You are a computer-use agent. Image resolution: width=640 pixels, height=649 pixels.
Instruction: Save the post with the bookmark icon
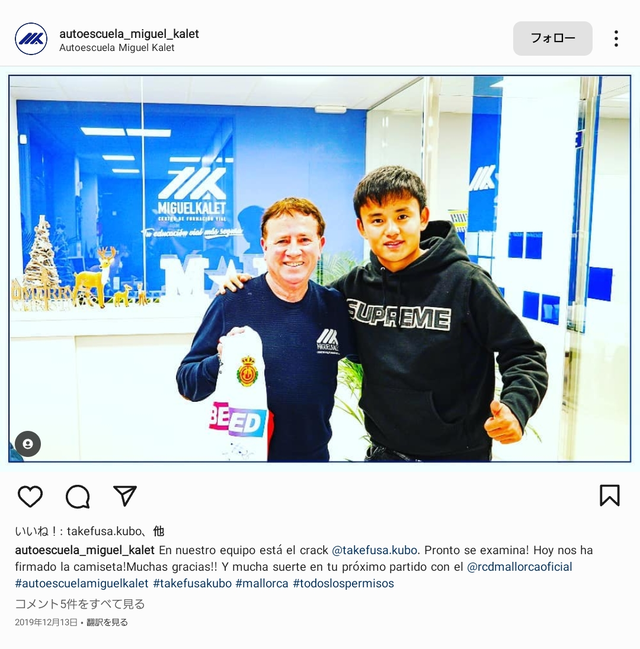pyautogui.click(x=609, y=495)
